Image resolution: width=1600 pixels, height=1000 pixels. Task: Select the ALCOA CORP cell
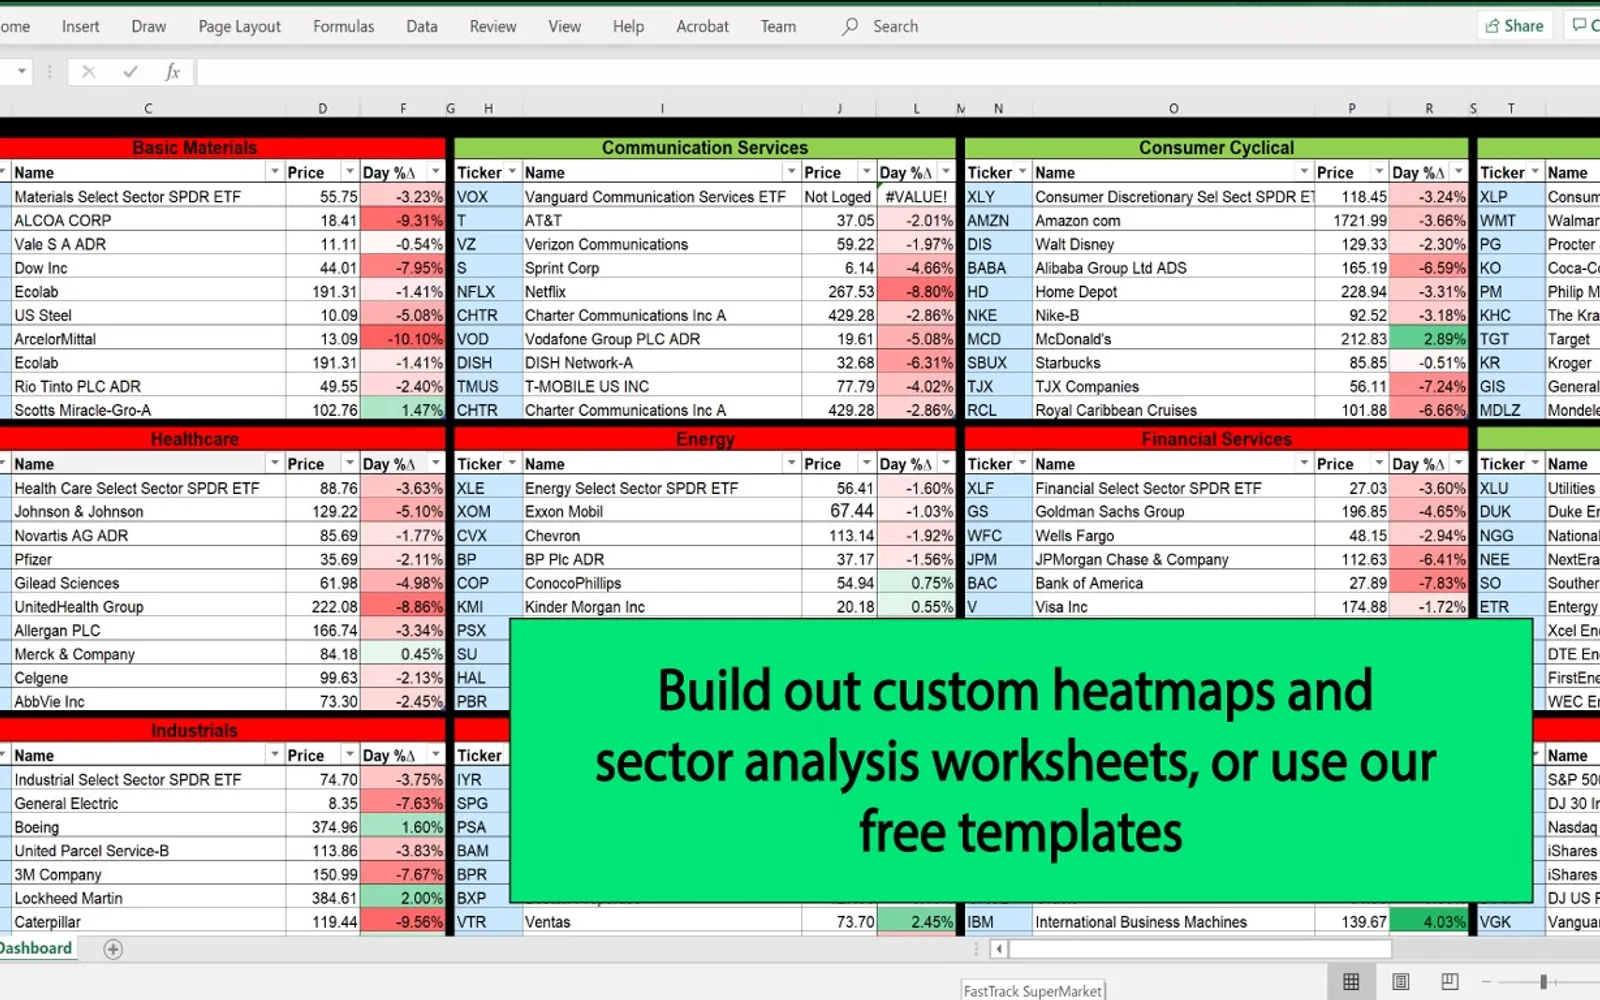tap(148, 220)
